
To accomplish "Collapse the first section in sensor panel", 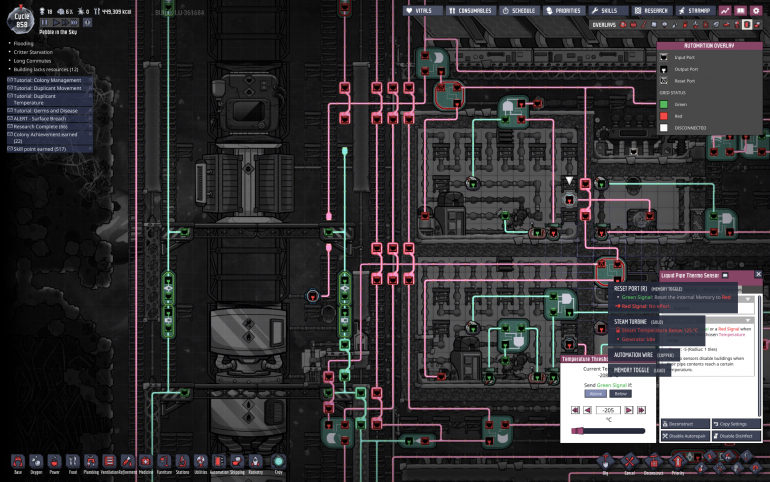I will [x=748, y=299].
